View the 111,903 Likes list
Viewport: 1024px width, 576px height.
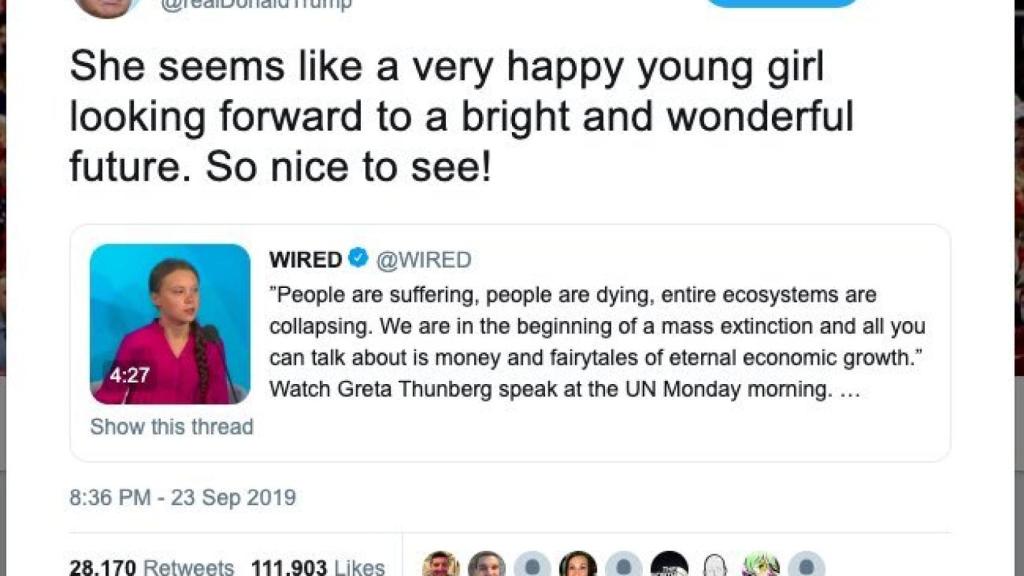(x=317, y=567)
